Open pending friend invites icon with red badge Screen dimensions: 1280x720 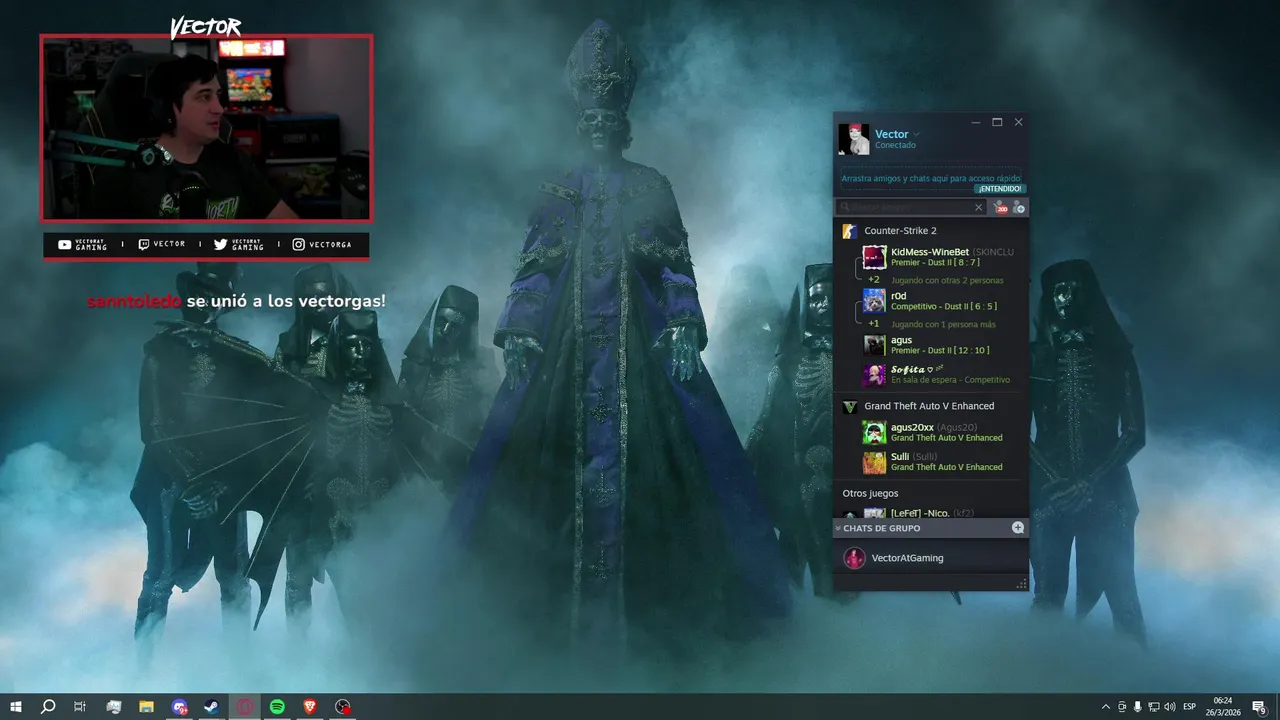pos(1000,207)
